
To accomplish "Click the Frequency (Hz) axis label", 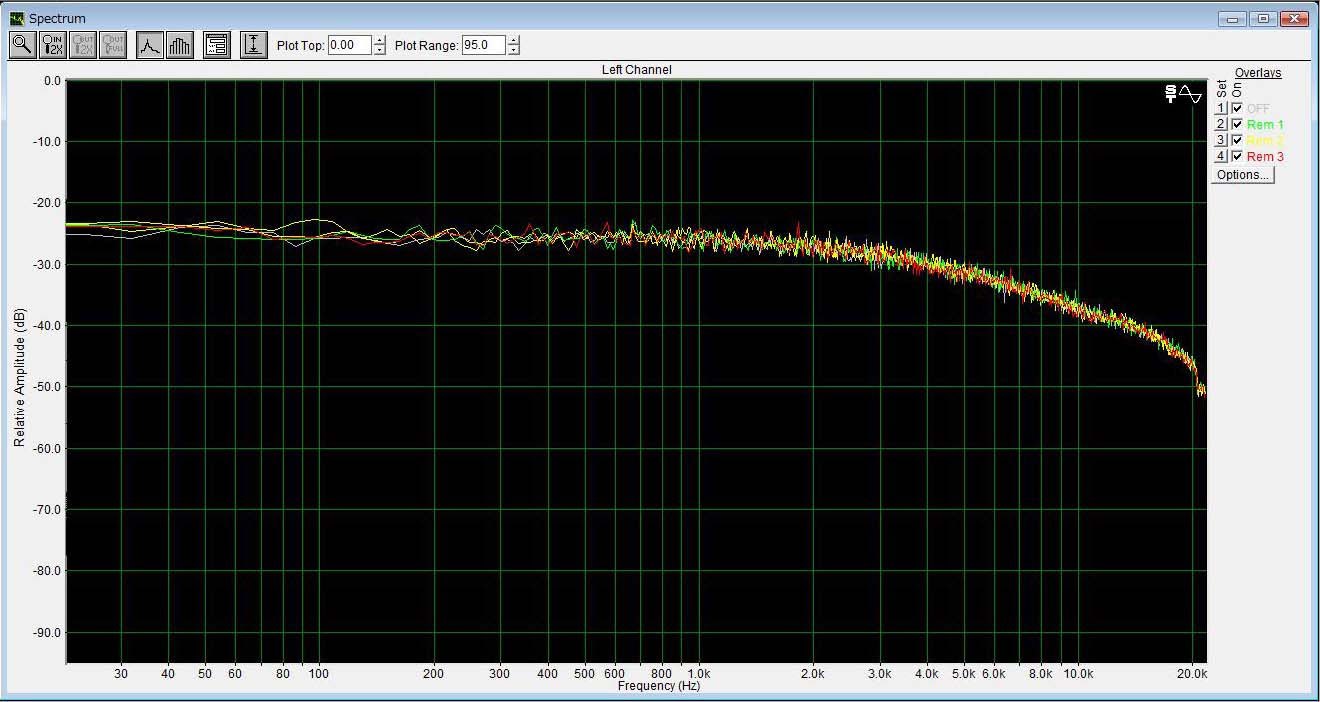I will tap(658, 686).
